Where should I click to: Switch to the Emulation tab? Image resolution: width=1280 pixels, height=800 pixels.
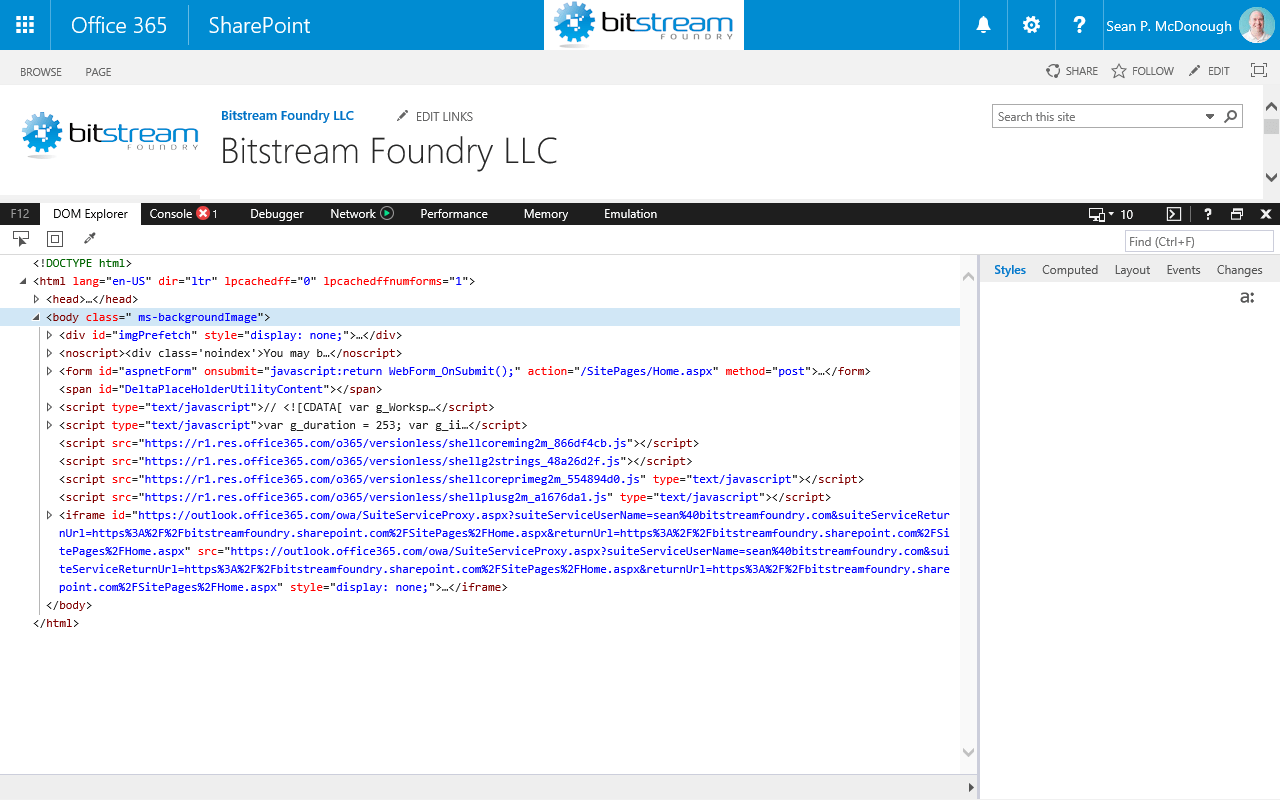coord(630,214)
